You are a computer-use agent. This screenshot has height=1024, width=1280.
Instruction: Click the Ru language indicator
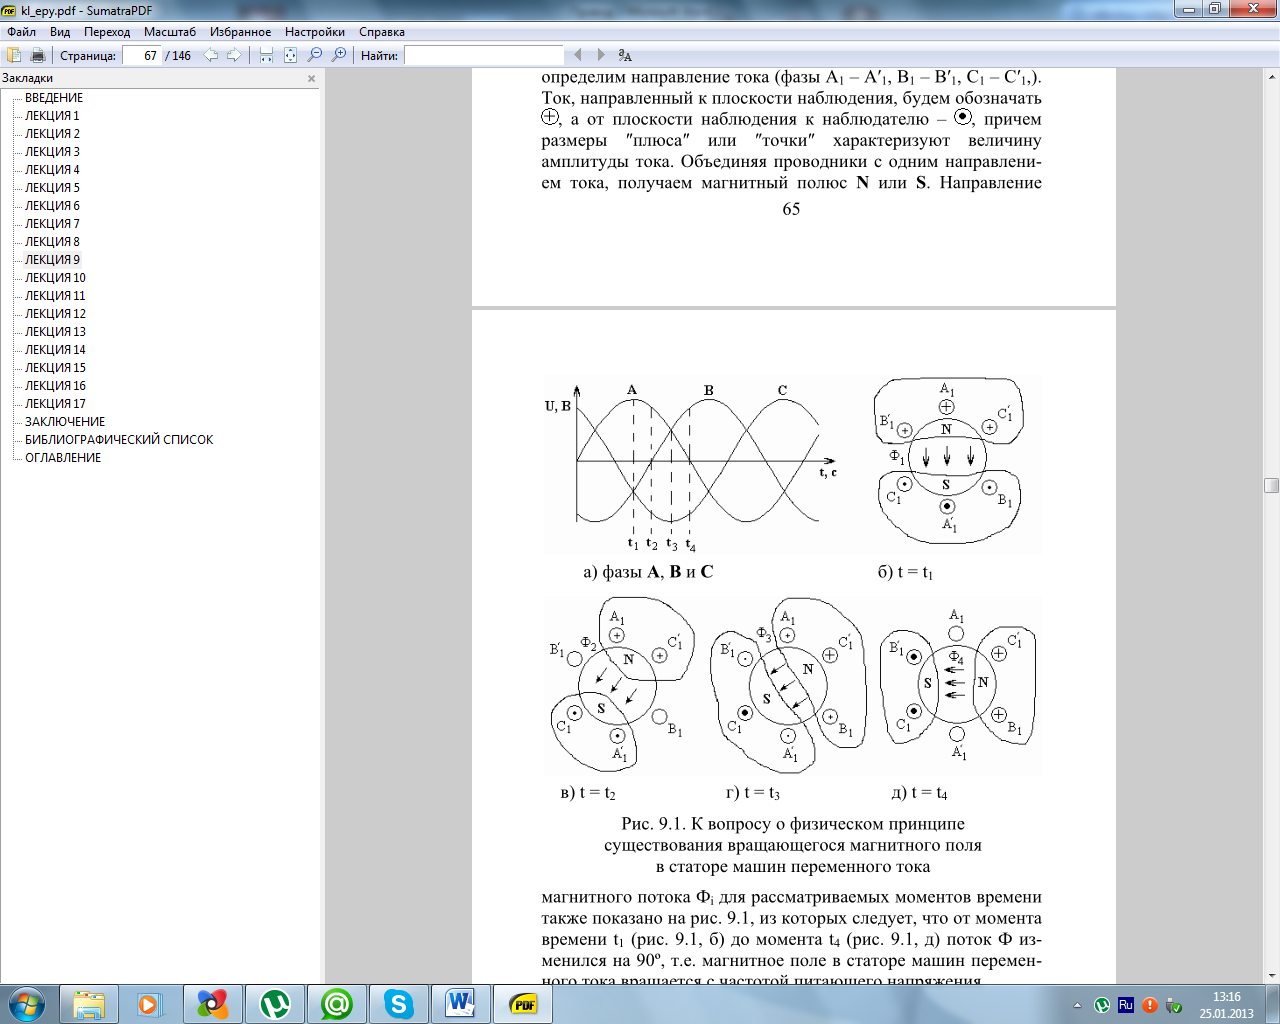point(1126,1005)
